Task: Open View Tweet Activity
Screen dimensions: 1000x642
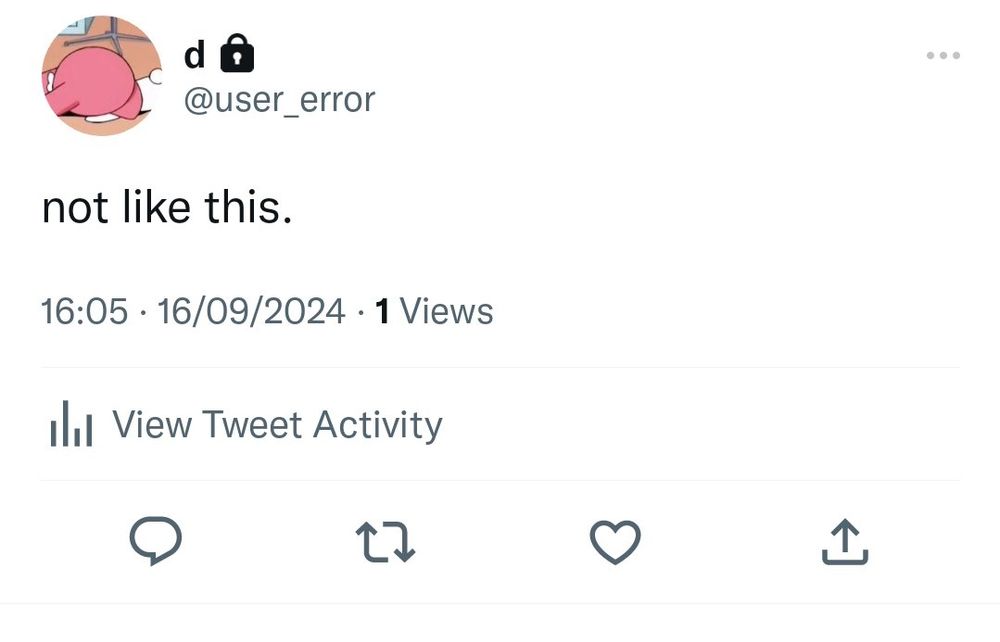Action: 278,424
